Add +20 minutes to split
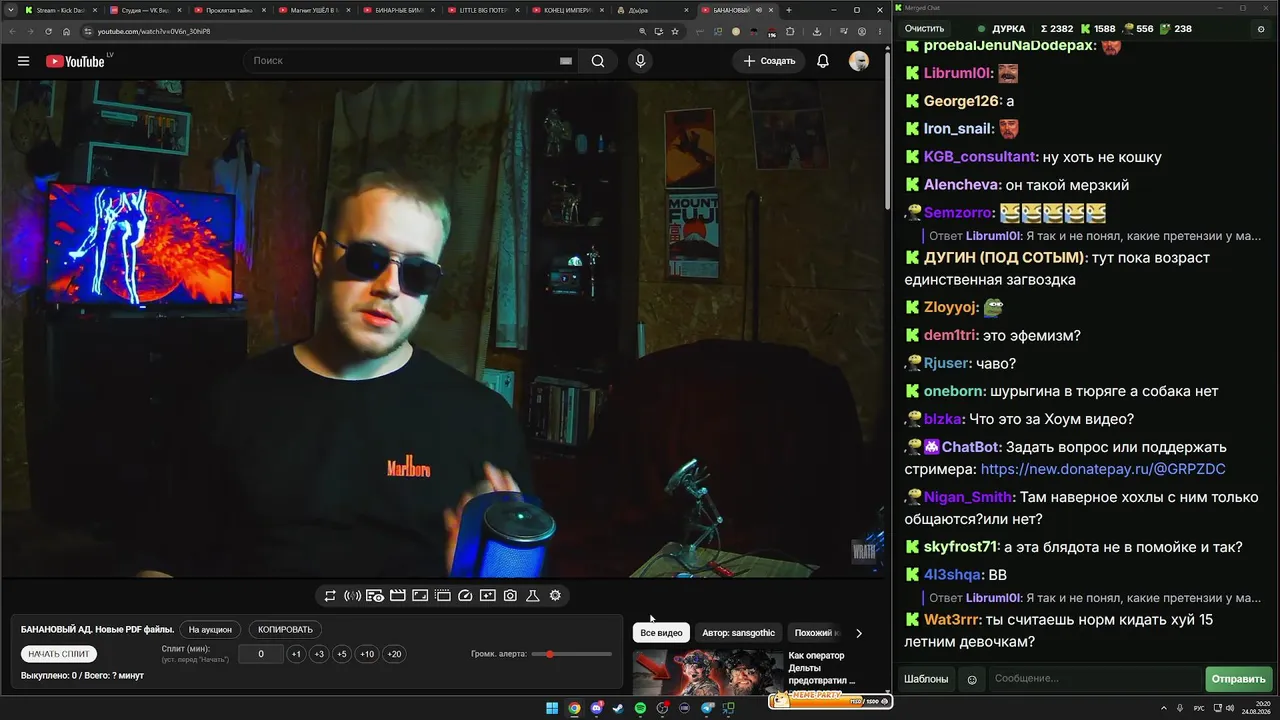Screen dimensions: 1280x720 tap(394, 654)
